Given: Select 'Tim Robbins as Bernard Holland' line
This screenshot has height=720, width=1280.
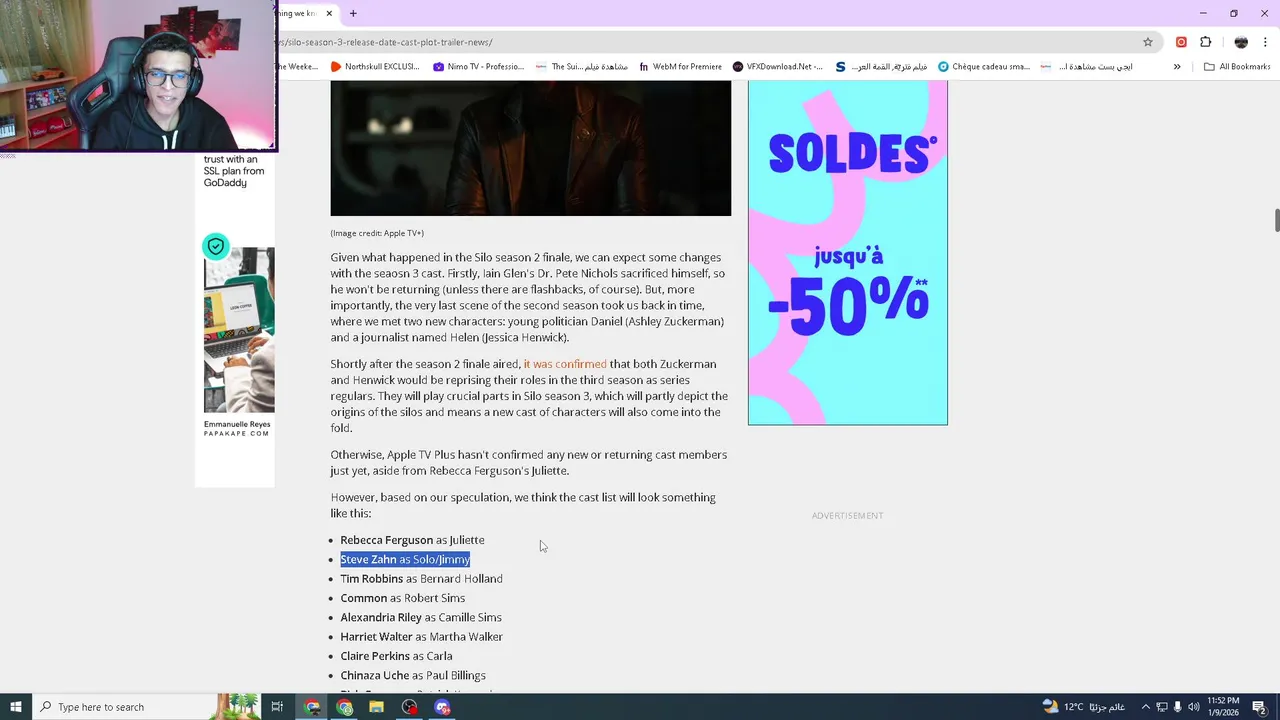Looking at the screenshot, I should pyautogui.click(x=421, y=579).
